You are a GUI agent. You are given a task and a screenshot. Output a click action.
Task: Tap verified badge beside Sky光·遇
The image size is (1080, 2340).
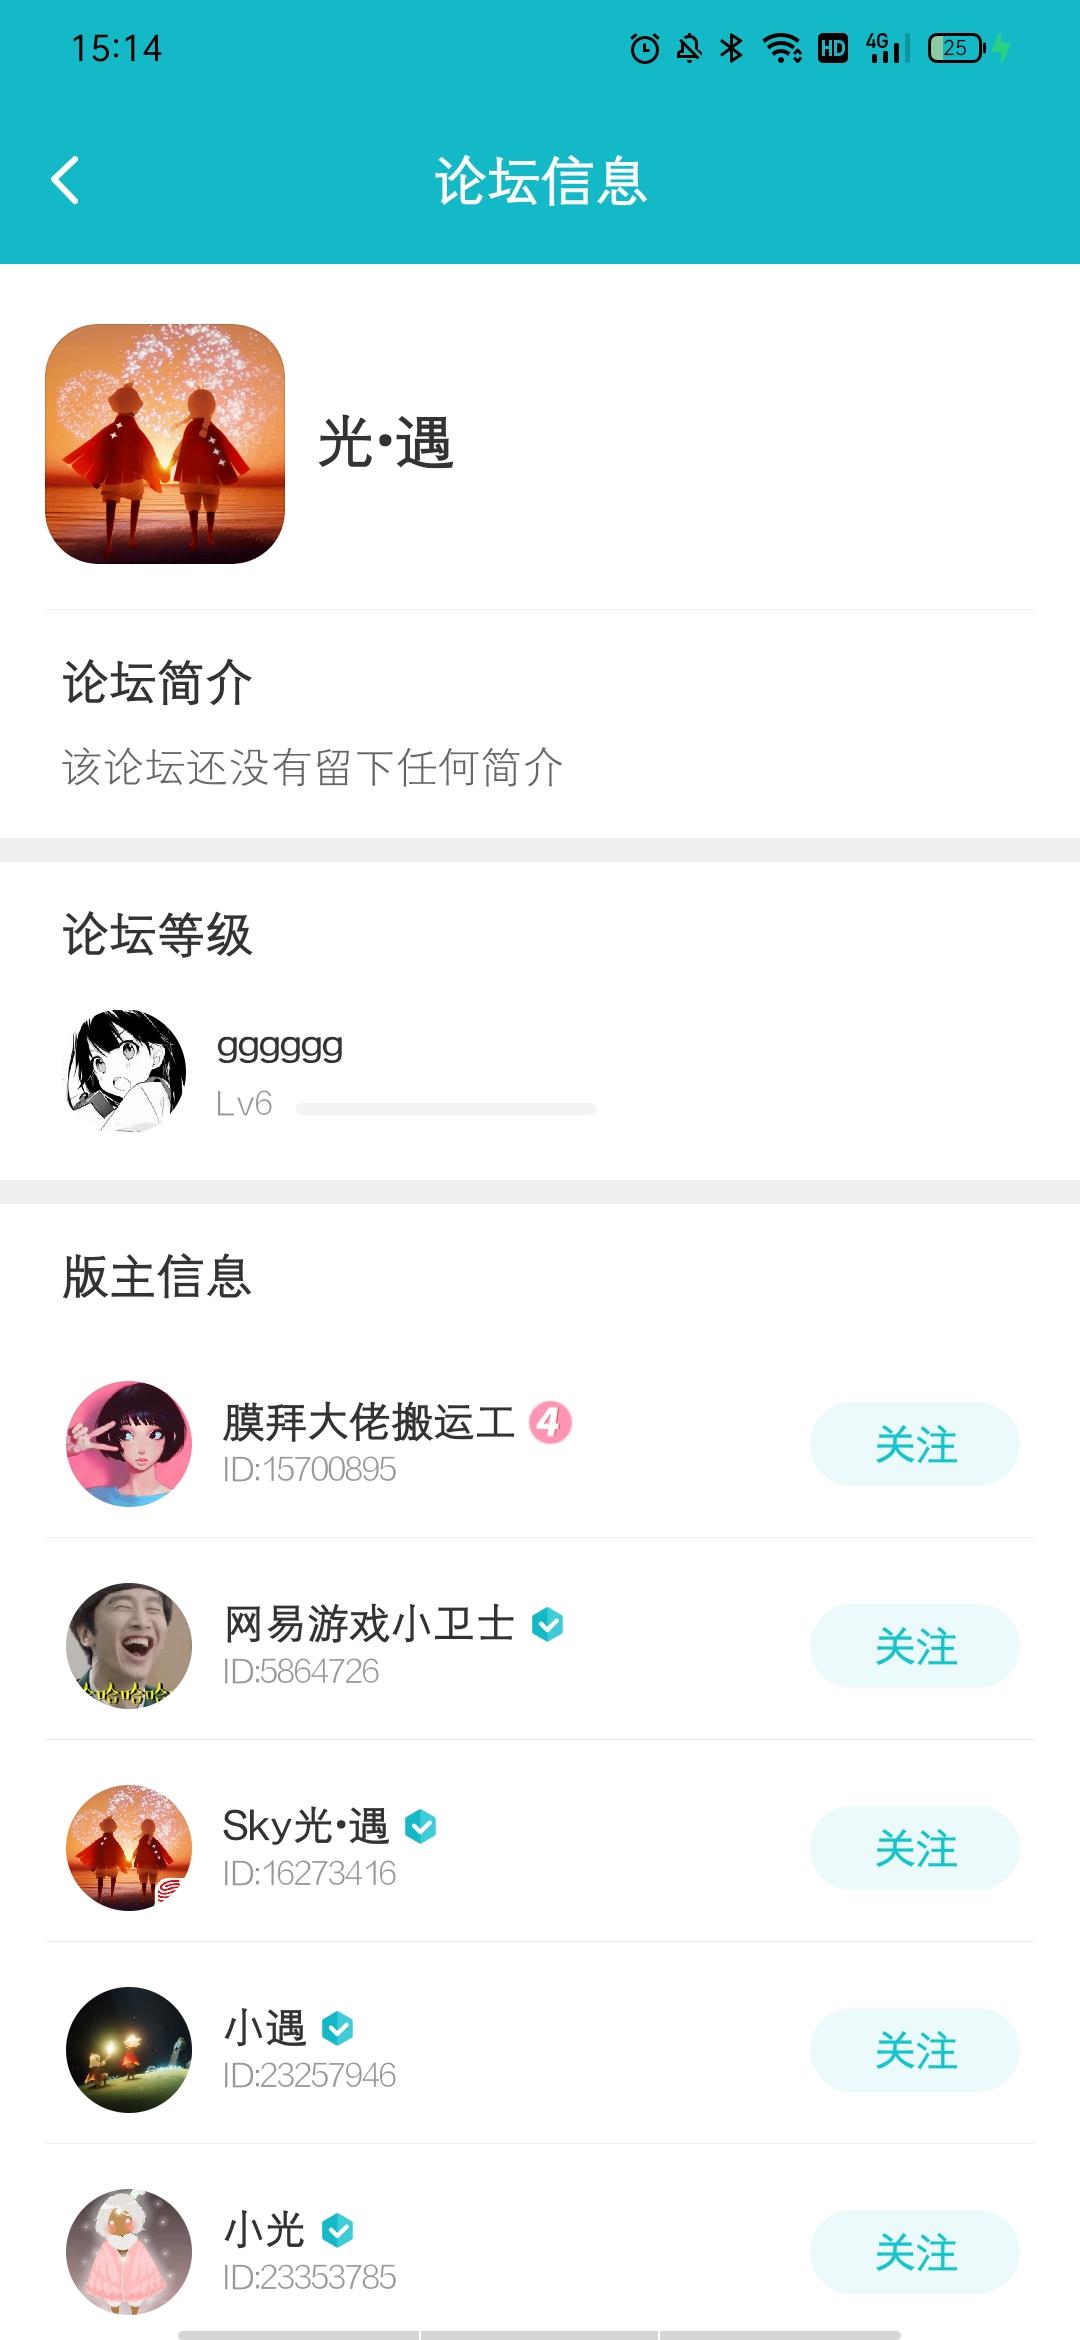pyautogui.click(x=421, y=1826)
